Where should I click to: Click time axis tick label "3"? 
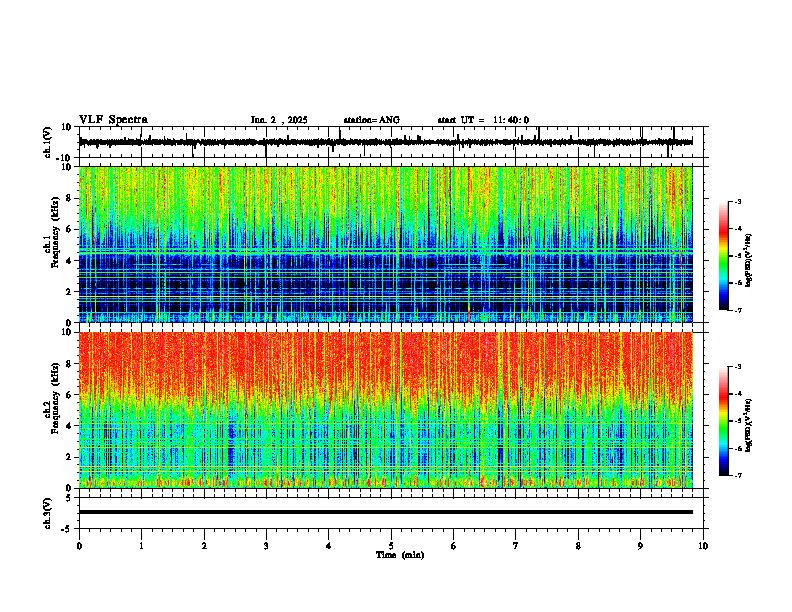click(266, 546)
